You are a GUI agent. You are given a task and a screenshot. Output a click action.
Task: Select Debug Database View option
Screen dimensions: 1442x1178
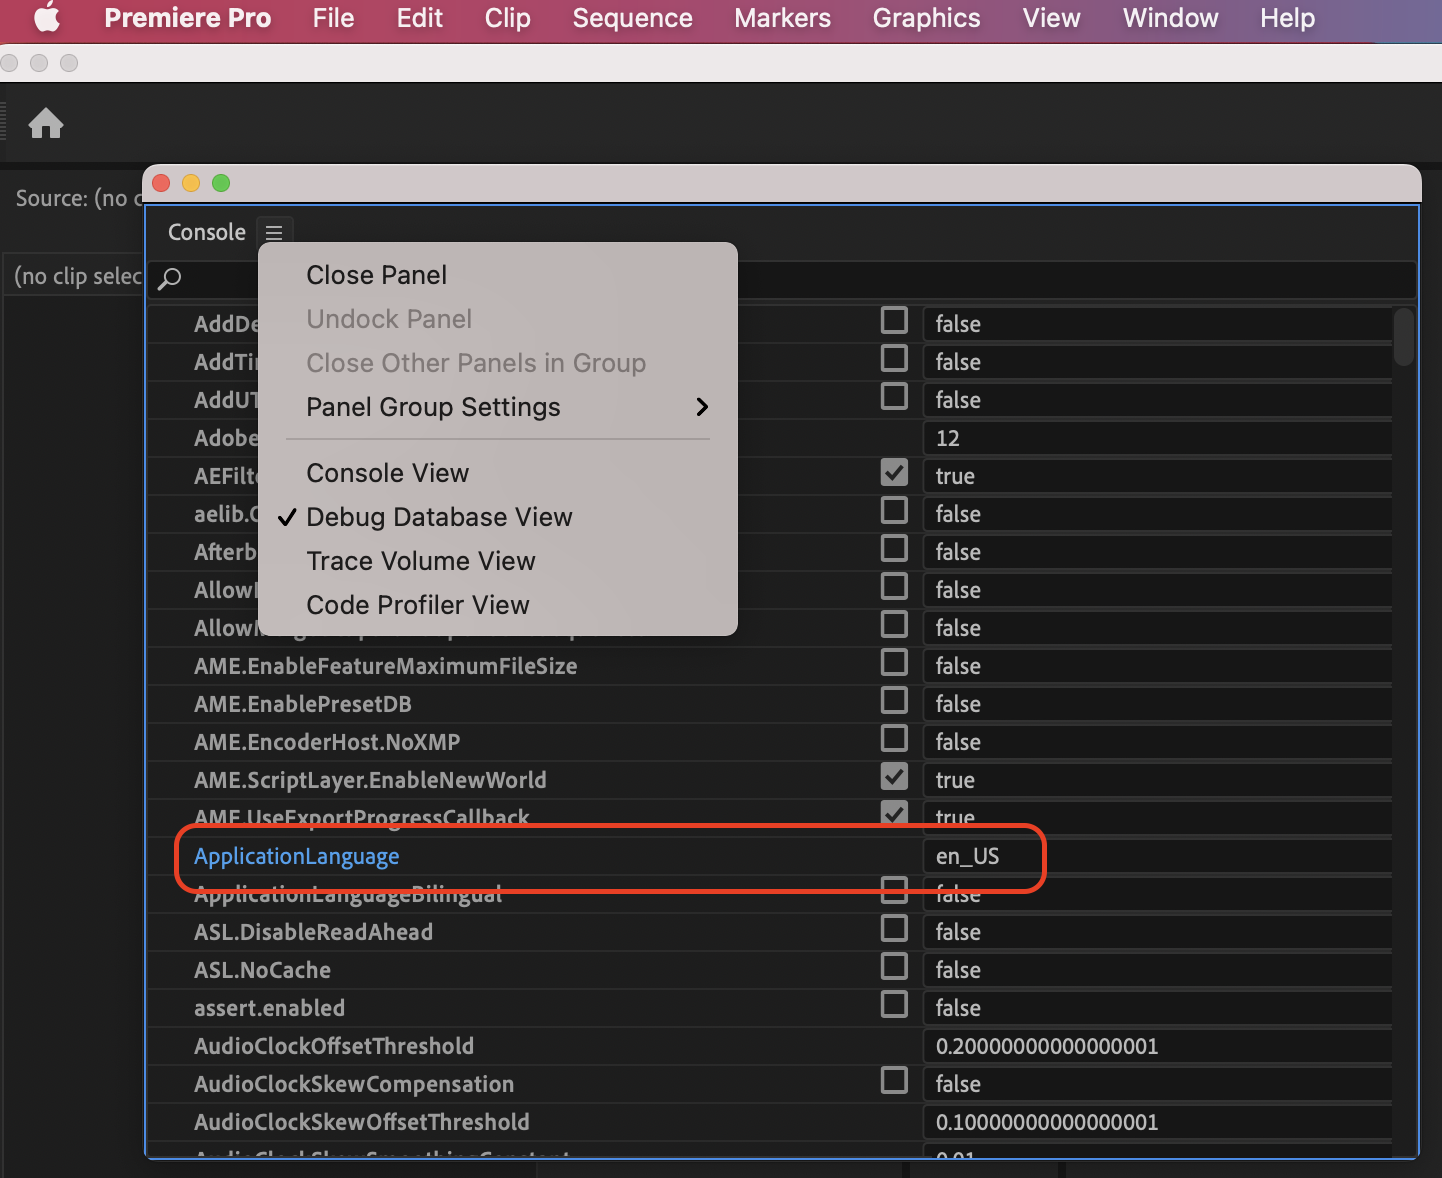pos(440,517)
